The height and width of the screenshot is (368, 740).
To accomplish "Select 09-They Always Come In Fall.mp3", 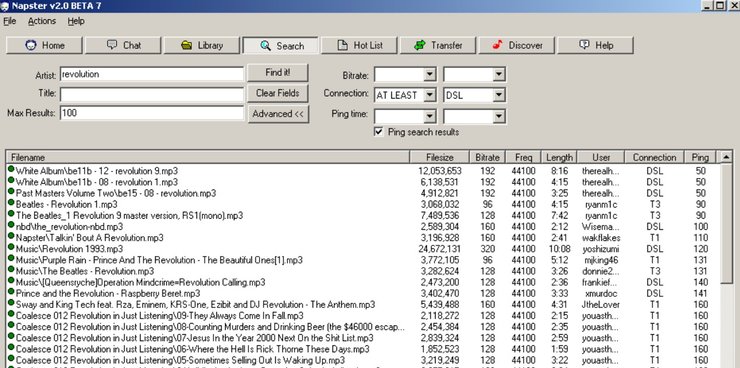I will 160,316.
